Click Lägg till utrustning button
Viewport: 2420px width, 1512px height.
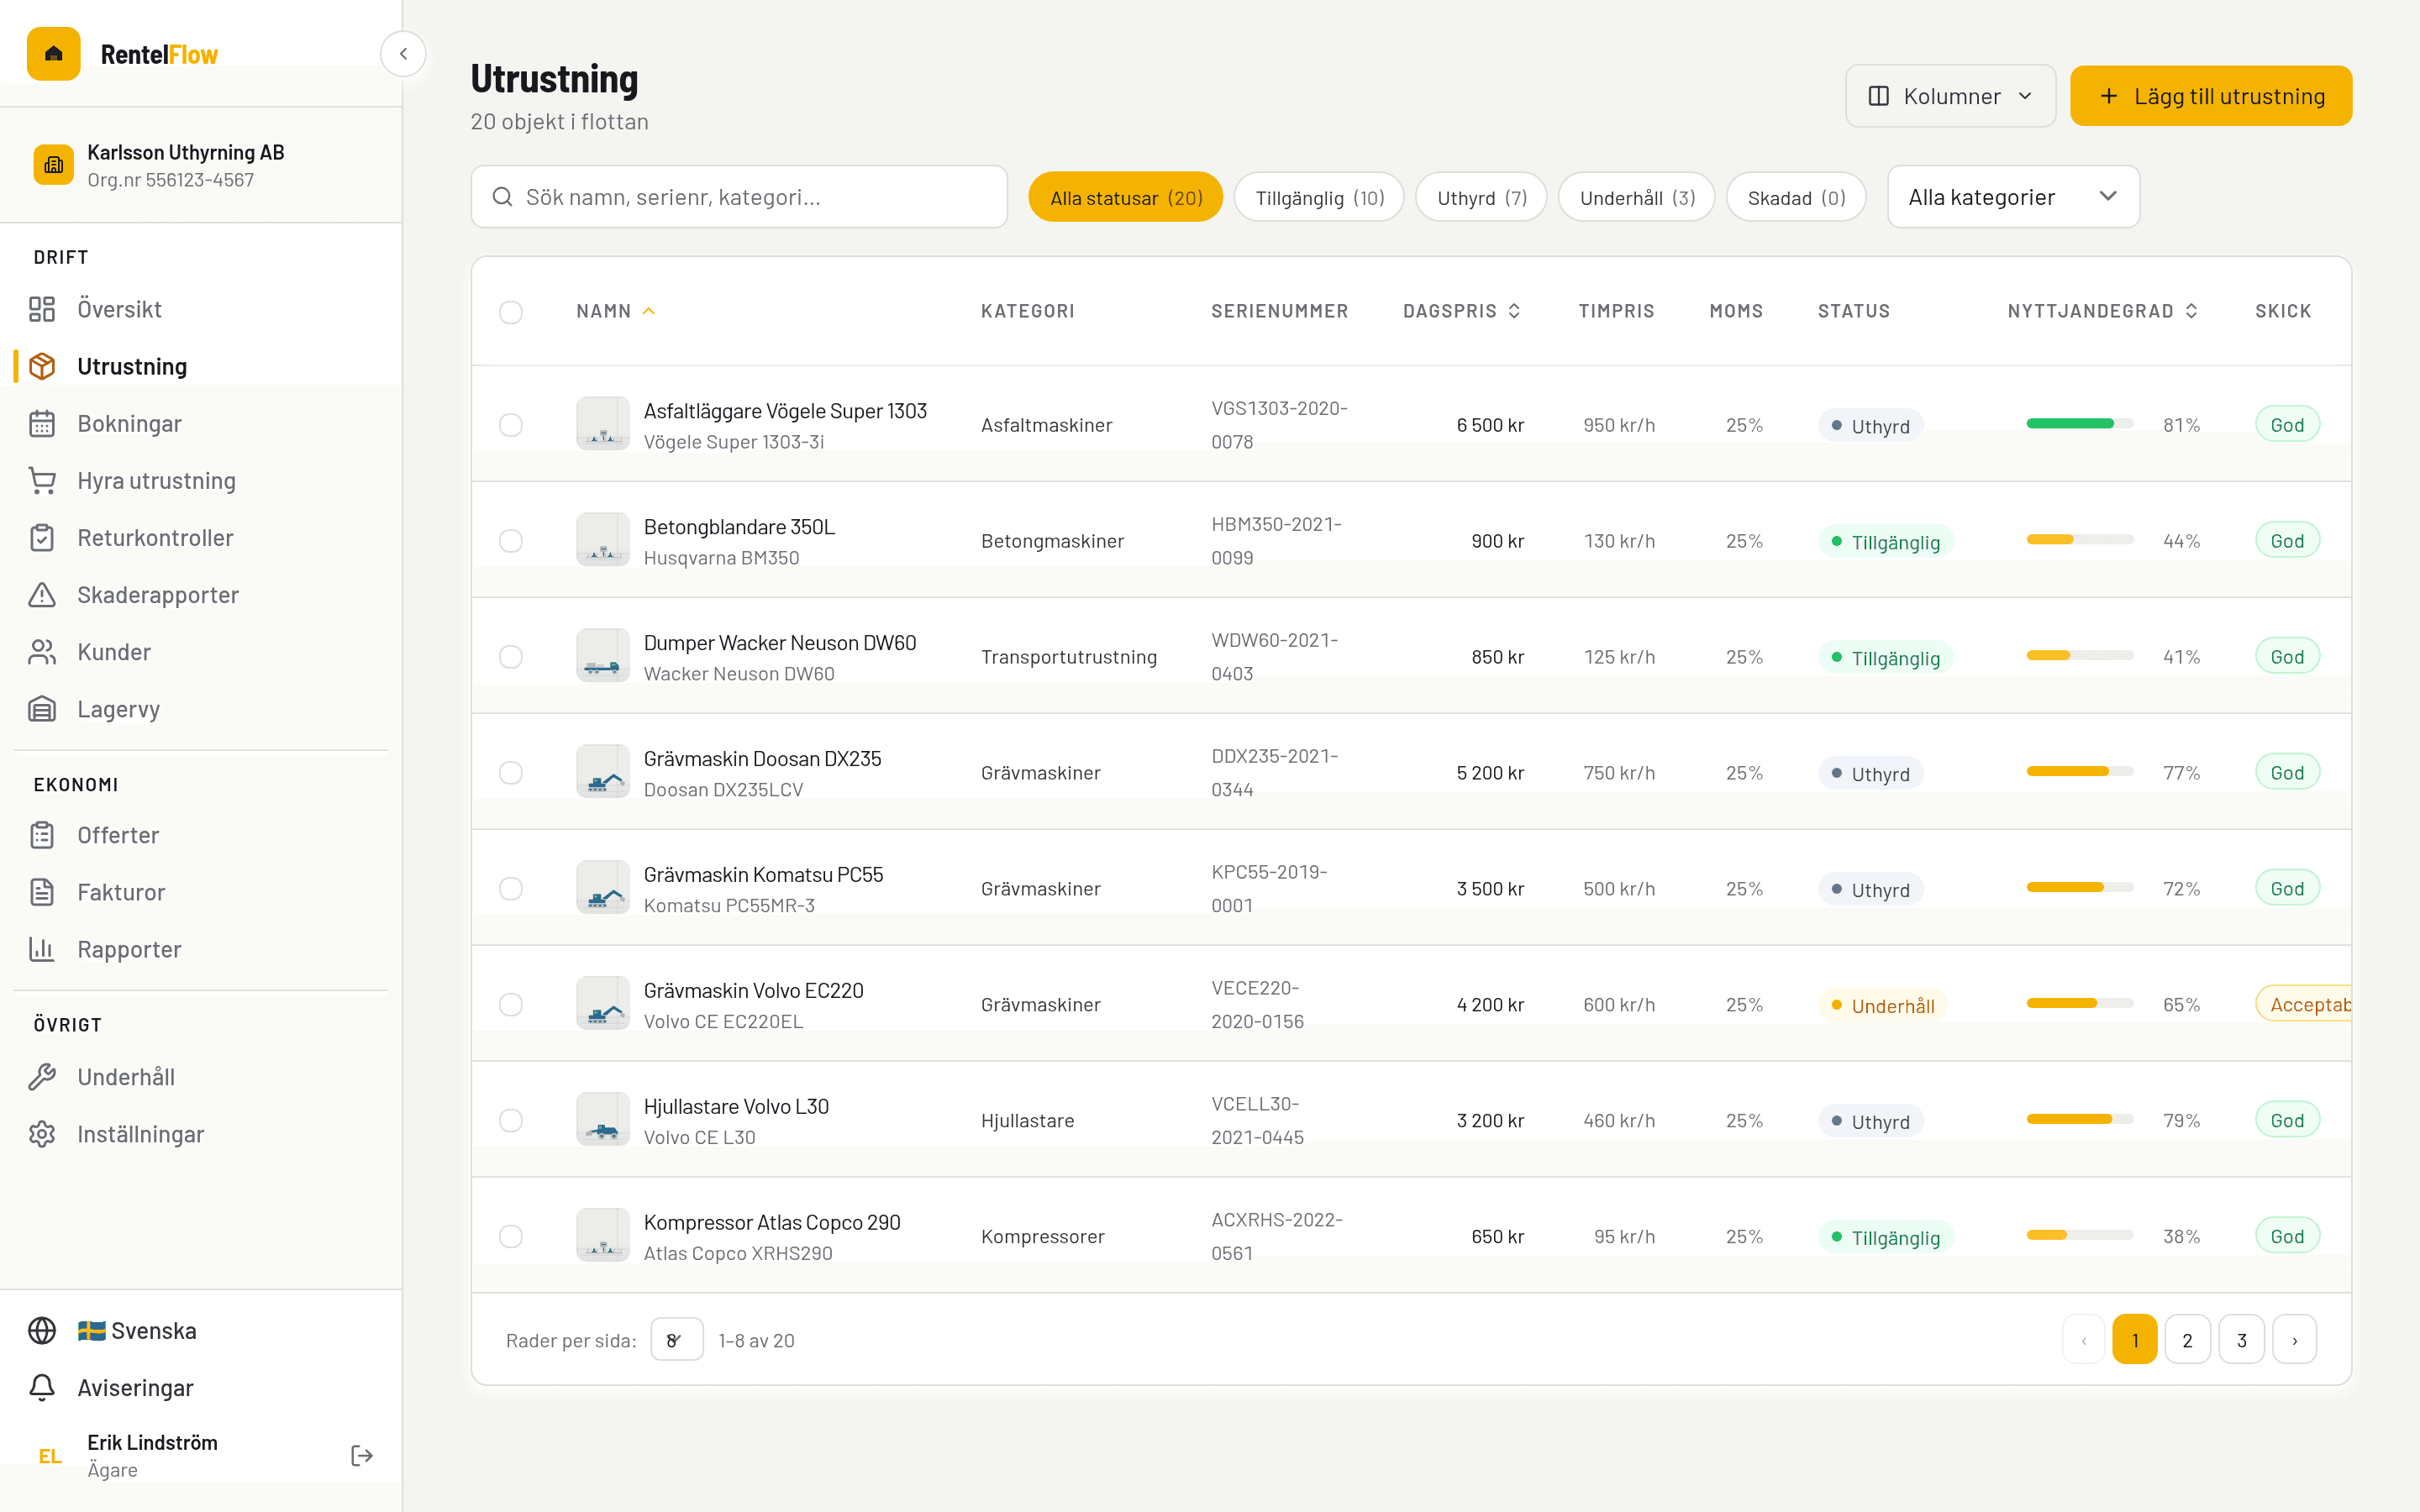pos(2211,96)
